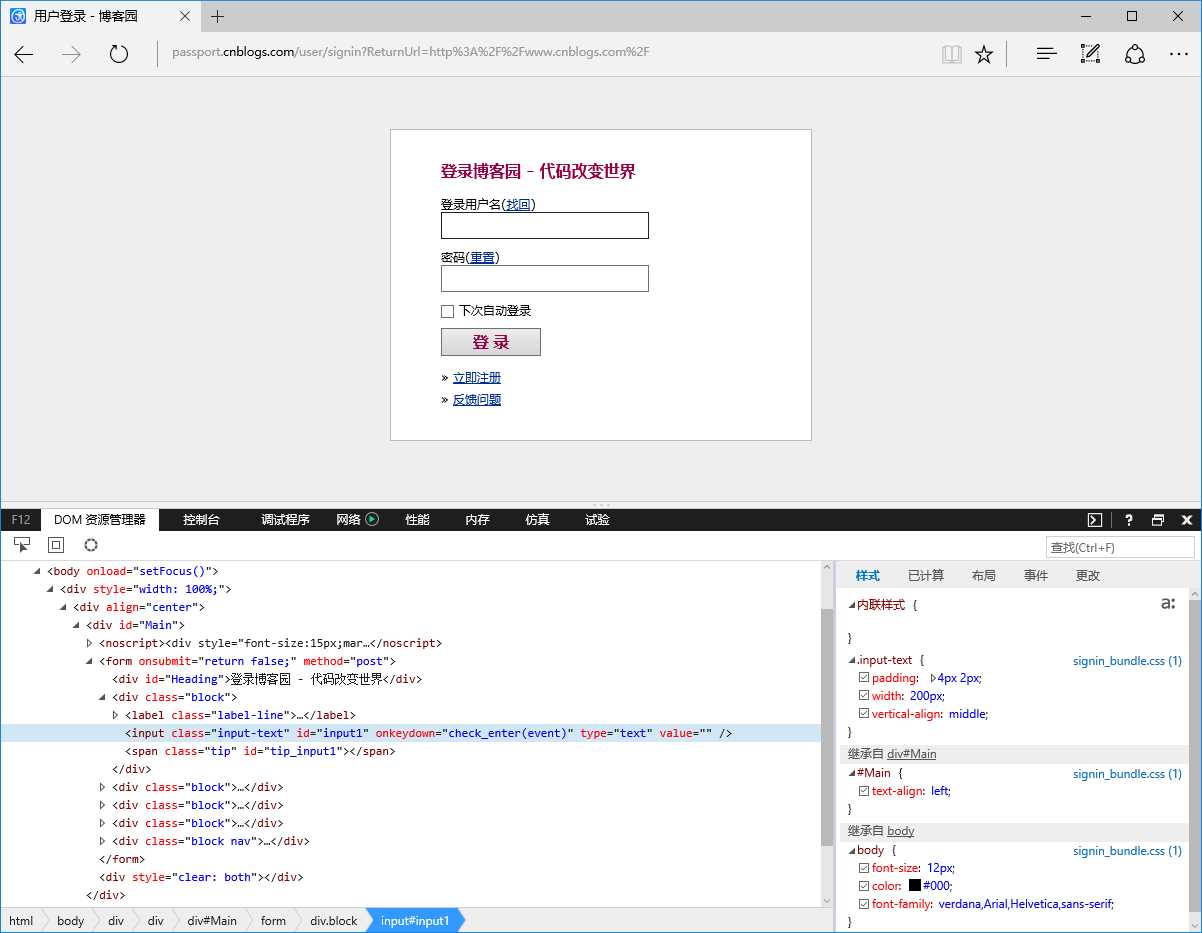Open the 调试程序 tab

pos(285,520)
